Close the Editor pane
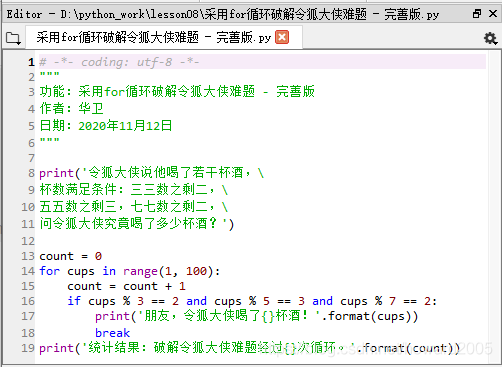The image size is (502, 367). [x=493, y=14]
